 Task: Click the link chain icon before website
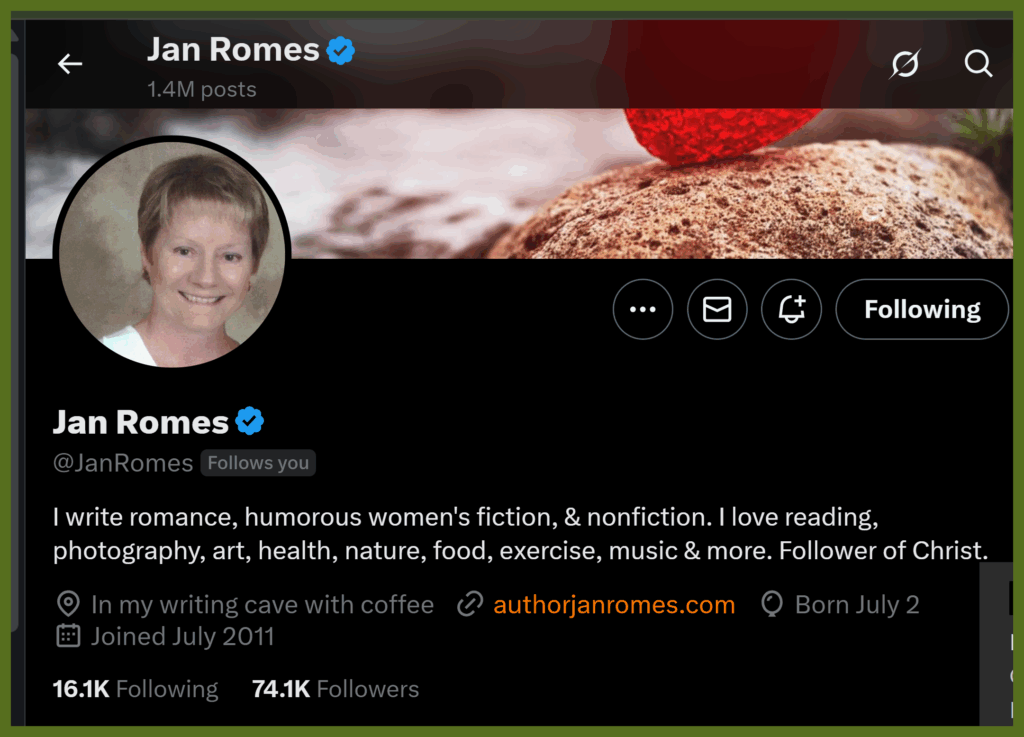pyautogui.click(x=470, y=604)
